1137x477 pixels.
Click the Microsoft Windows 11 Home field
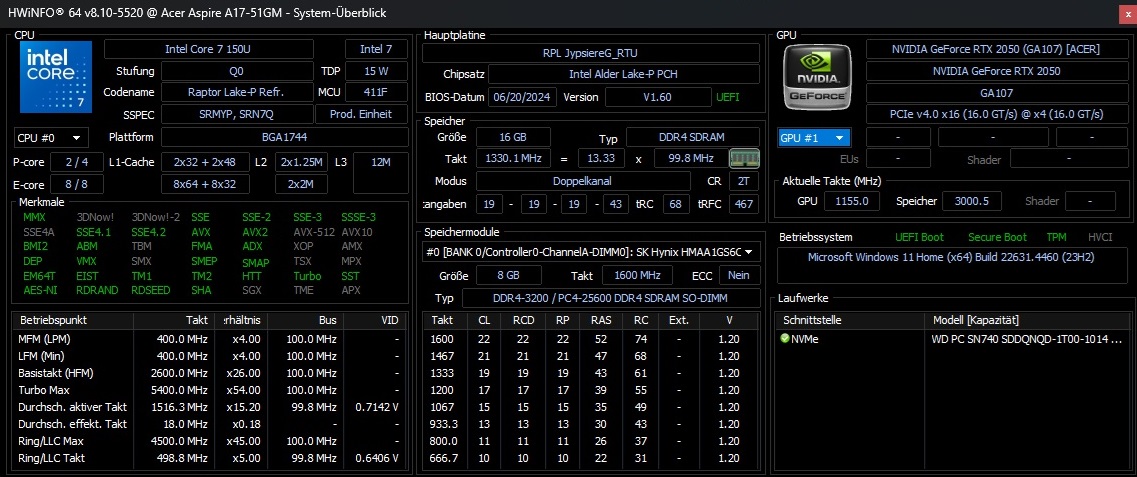click(x=950, y=258)
